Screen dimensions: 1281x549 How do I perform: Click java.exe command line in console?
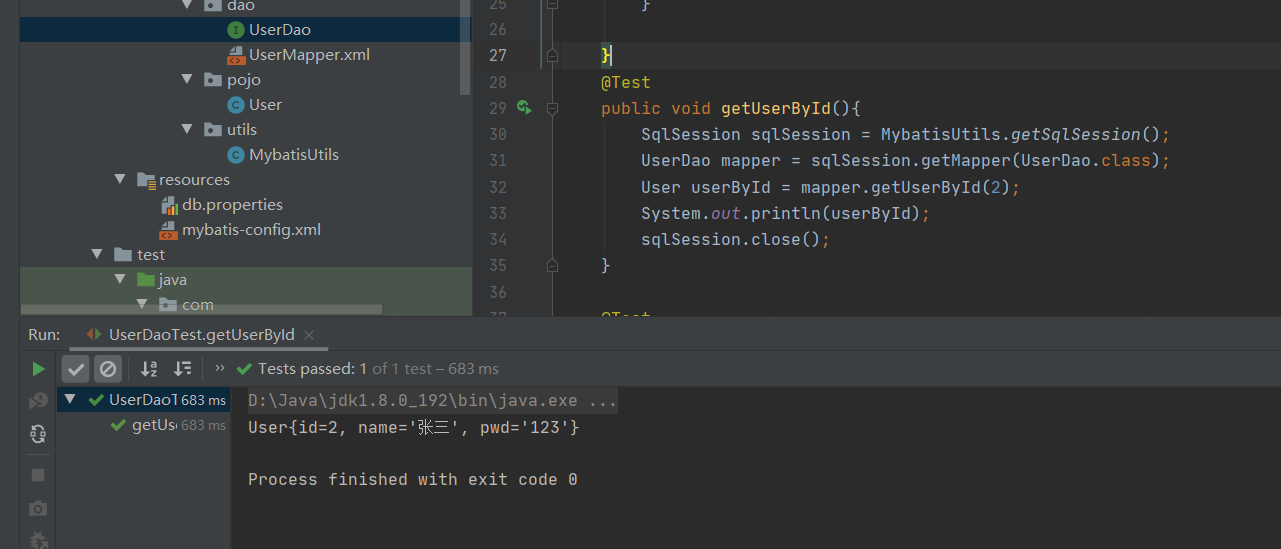point(432,401)
